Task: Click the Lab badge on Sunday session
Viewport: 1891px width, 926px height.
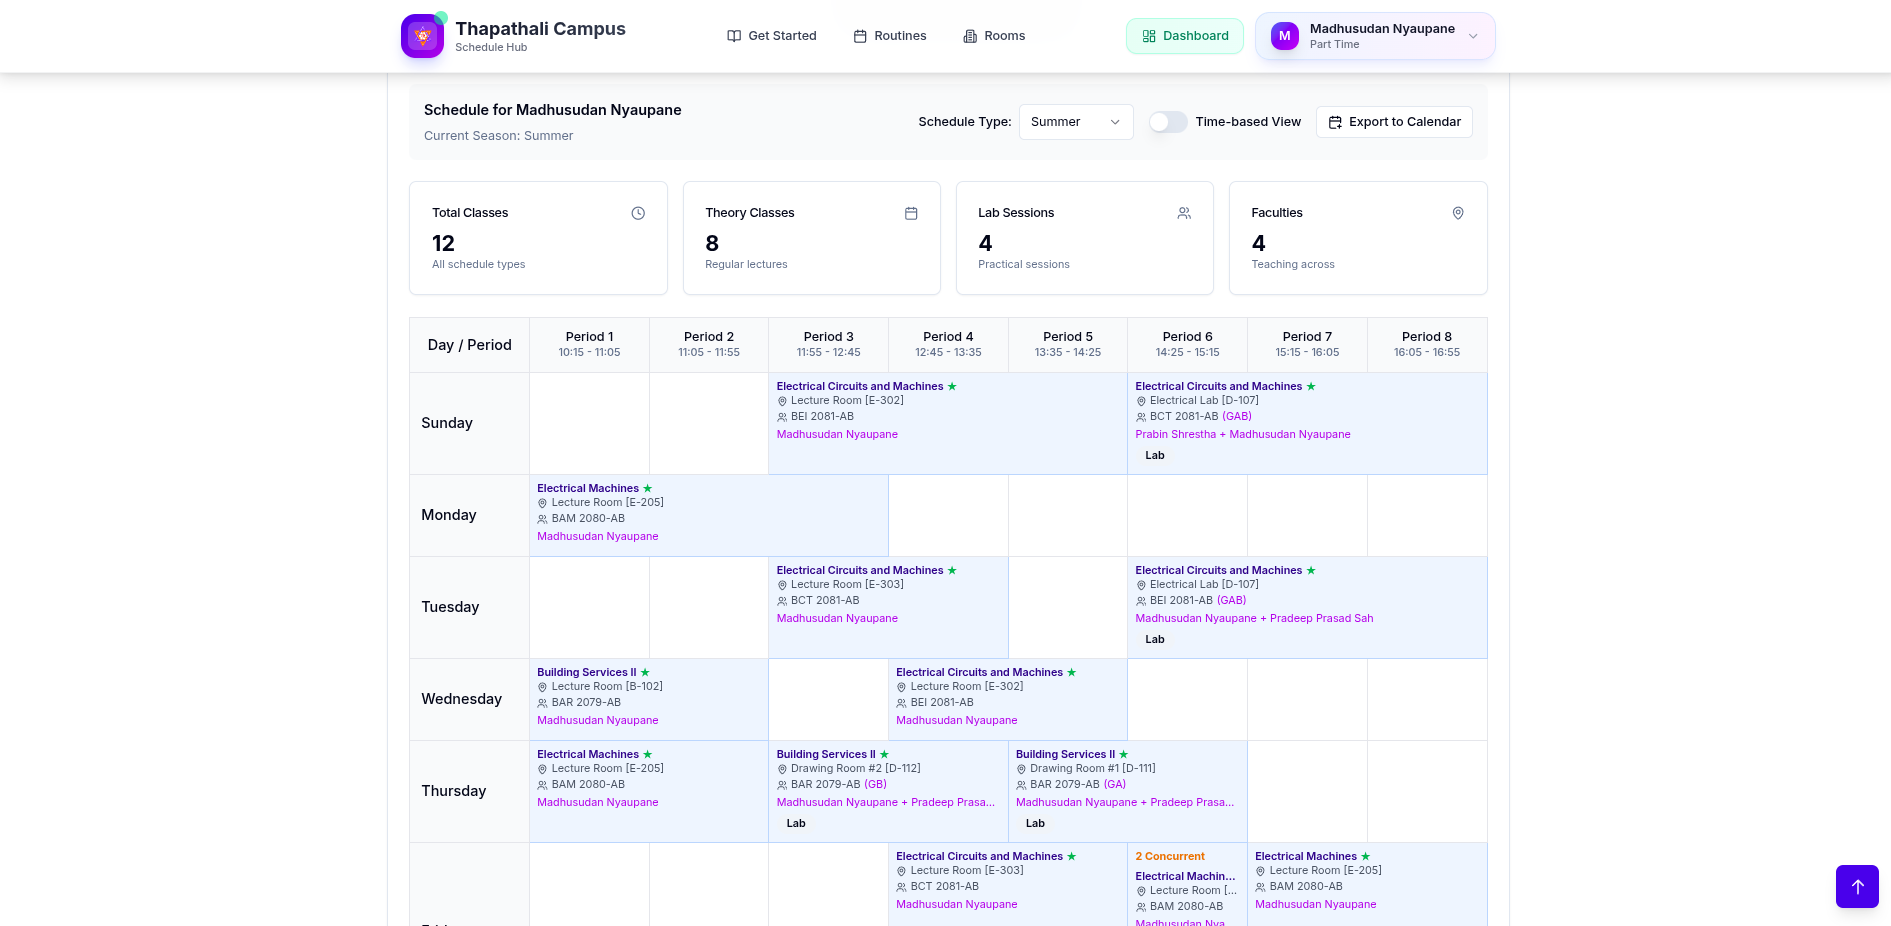Action: click(1155, 455)
